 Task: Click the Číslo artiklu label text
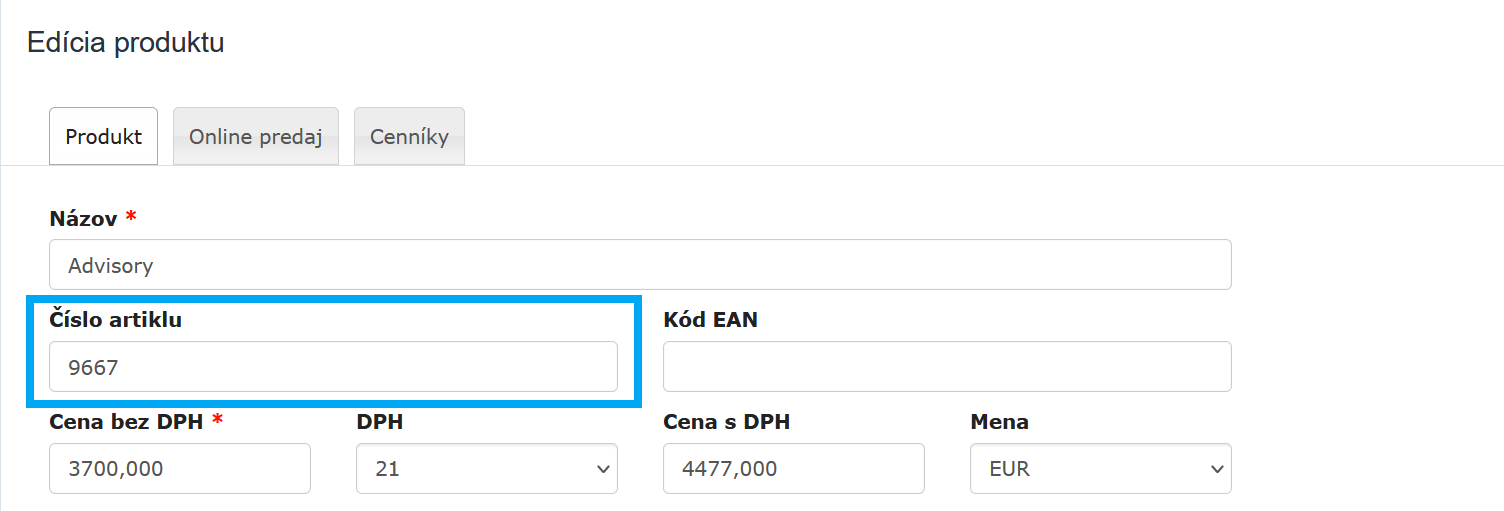(x=115, y=320)
